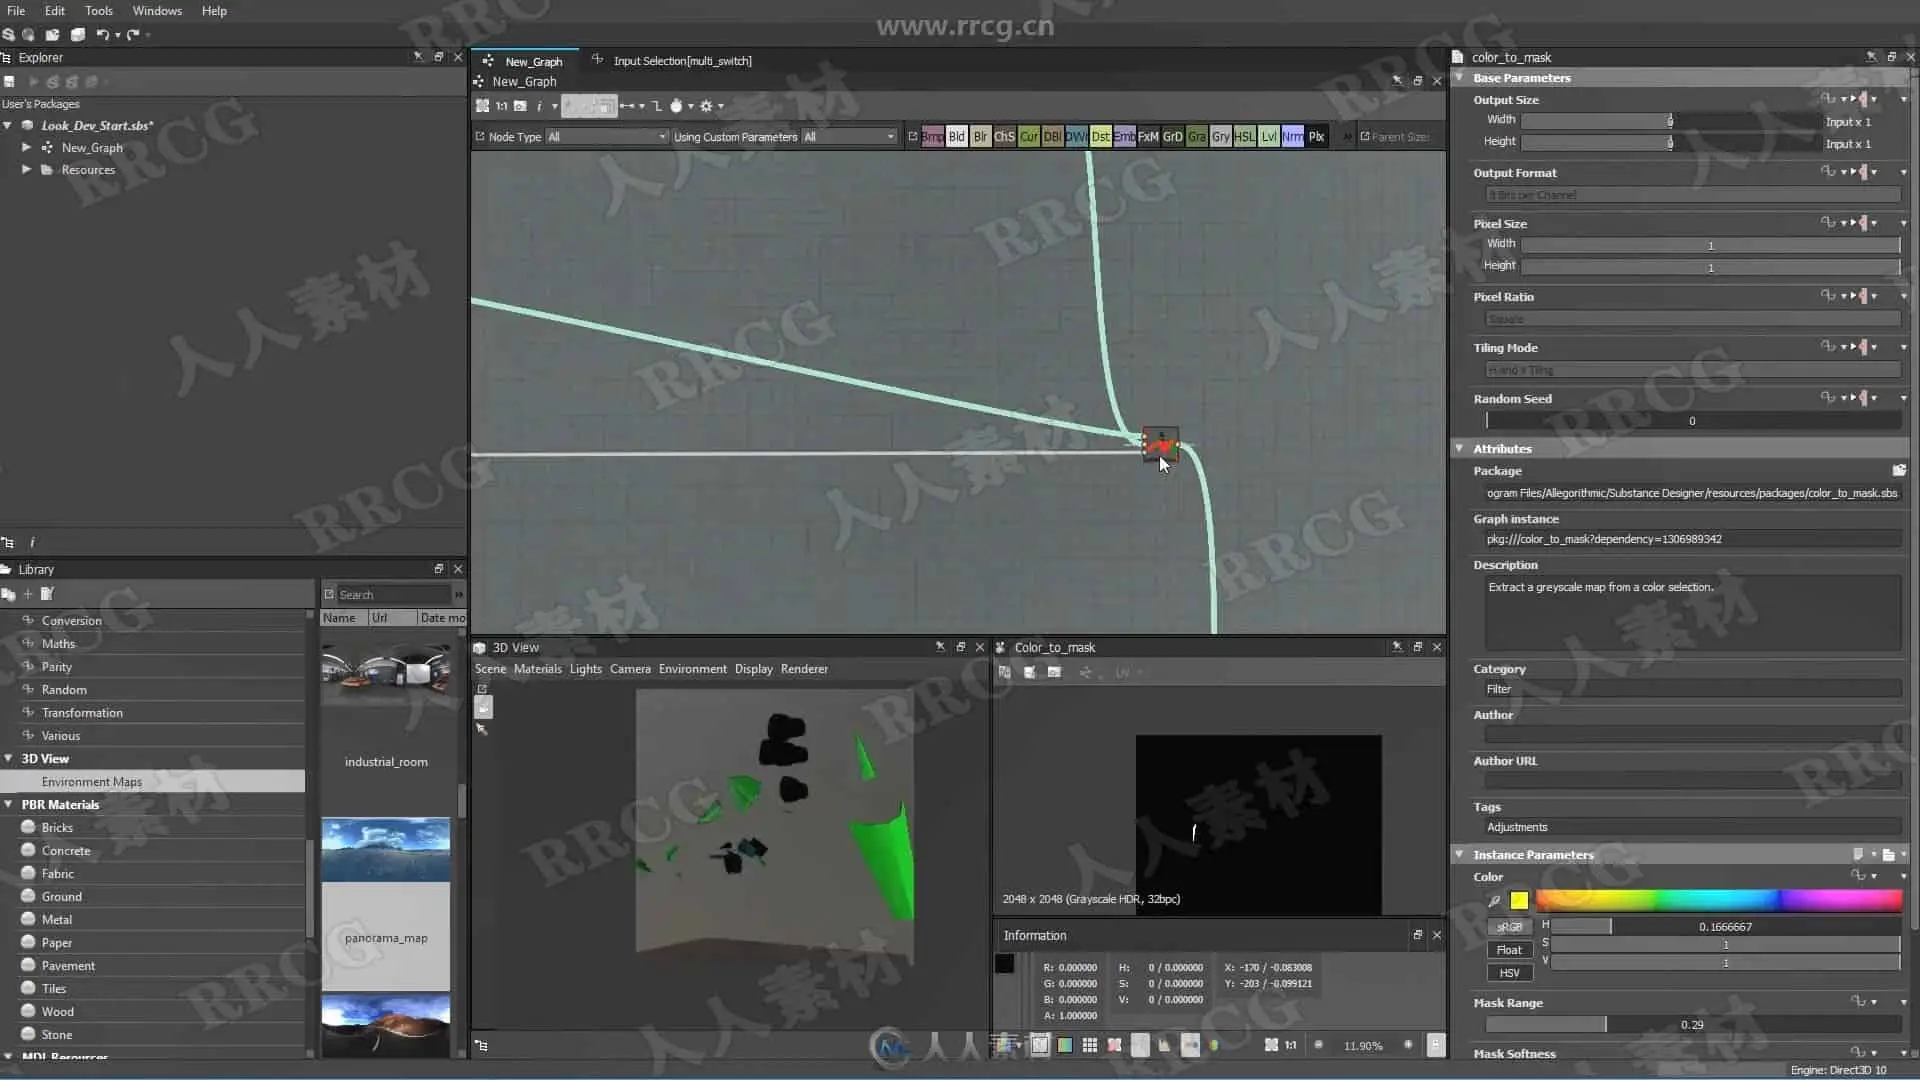The width and height of the screenshot is (1920, 1080).
Task: Switch color mode to sRGB
Action: [1508, 927]
